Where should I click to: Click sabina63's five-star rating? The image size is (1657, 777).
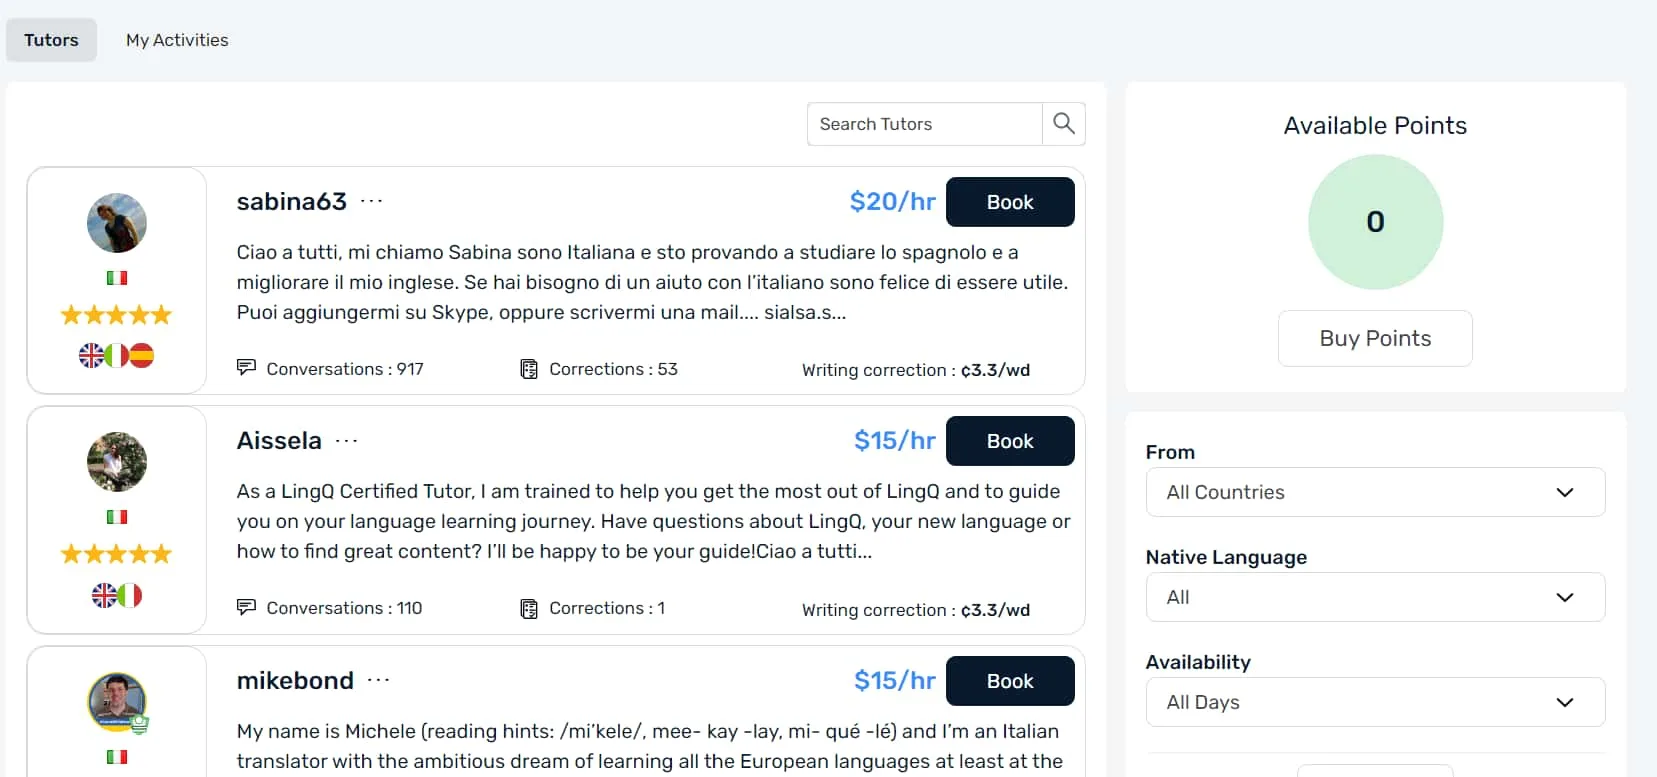pyautogui.click(x=116, y=315)
